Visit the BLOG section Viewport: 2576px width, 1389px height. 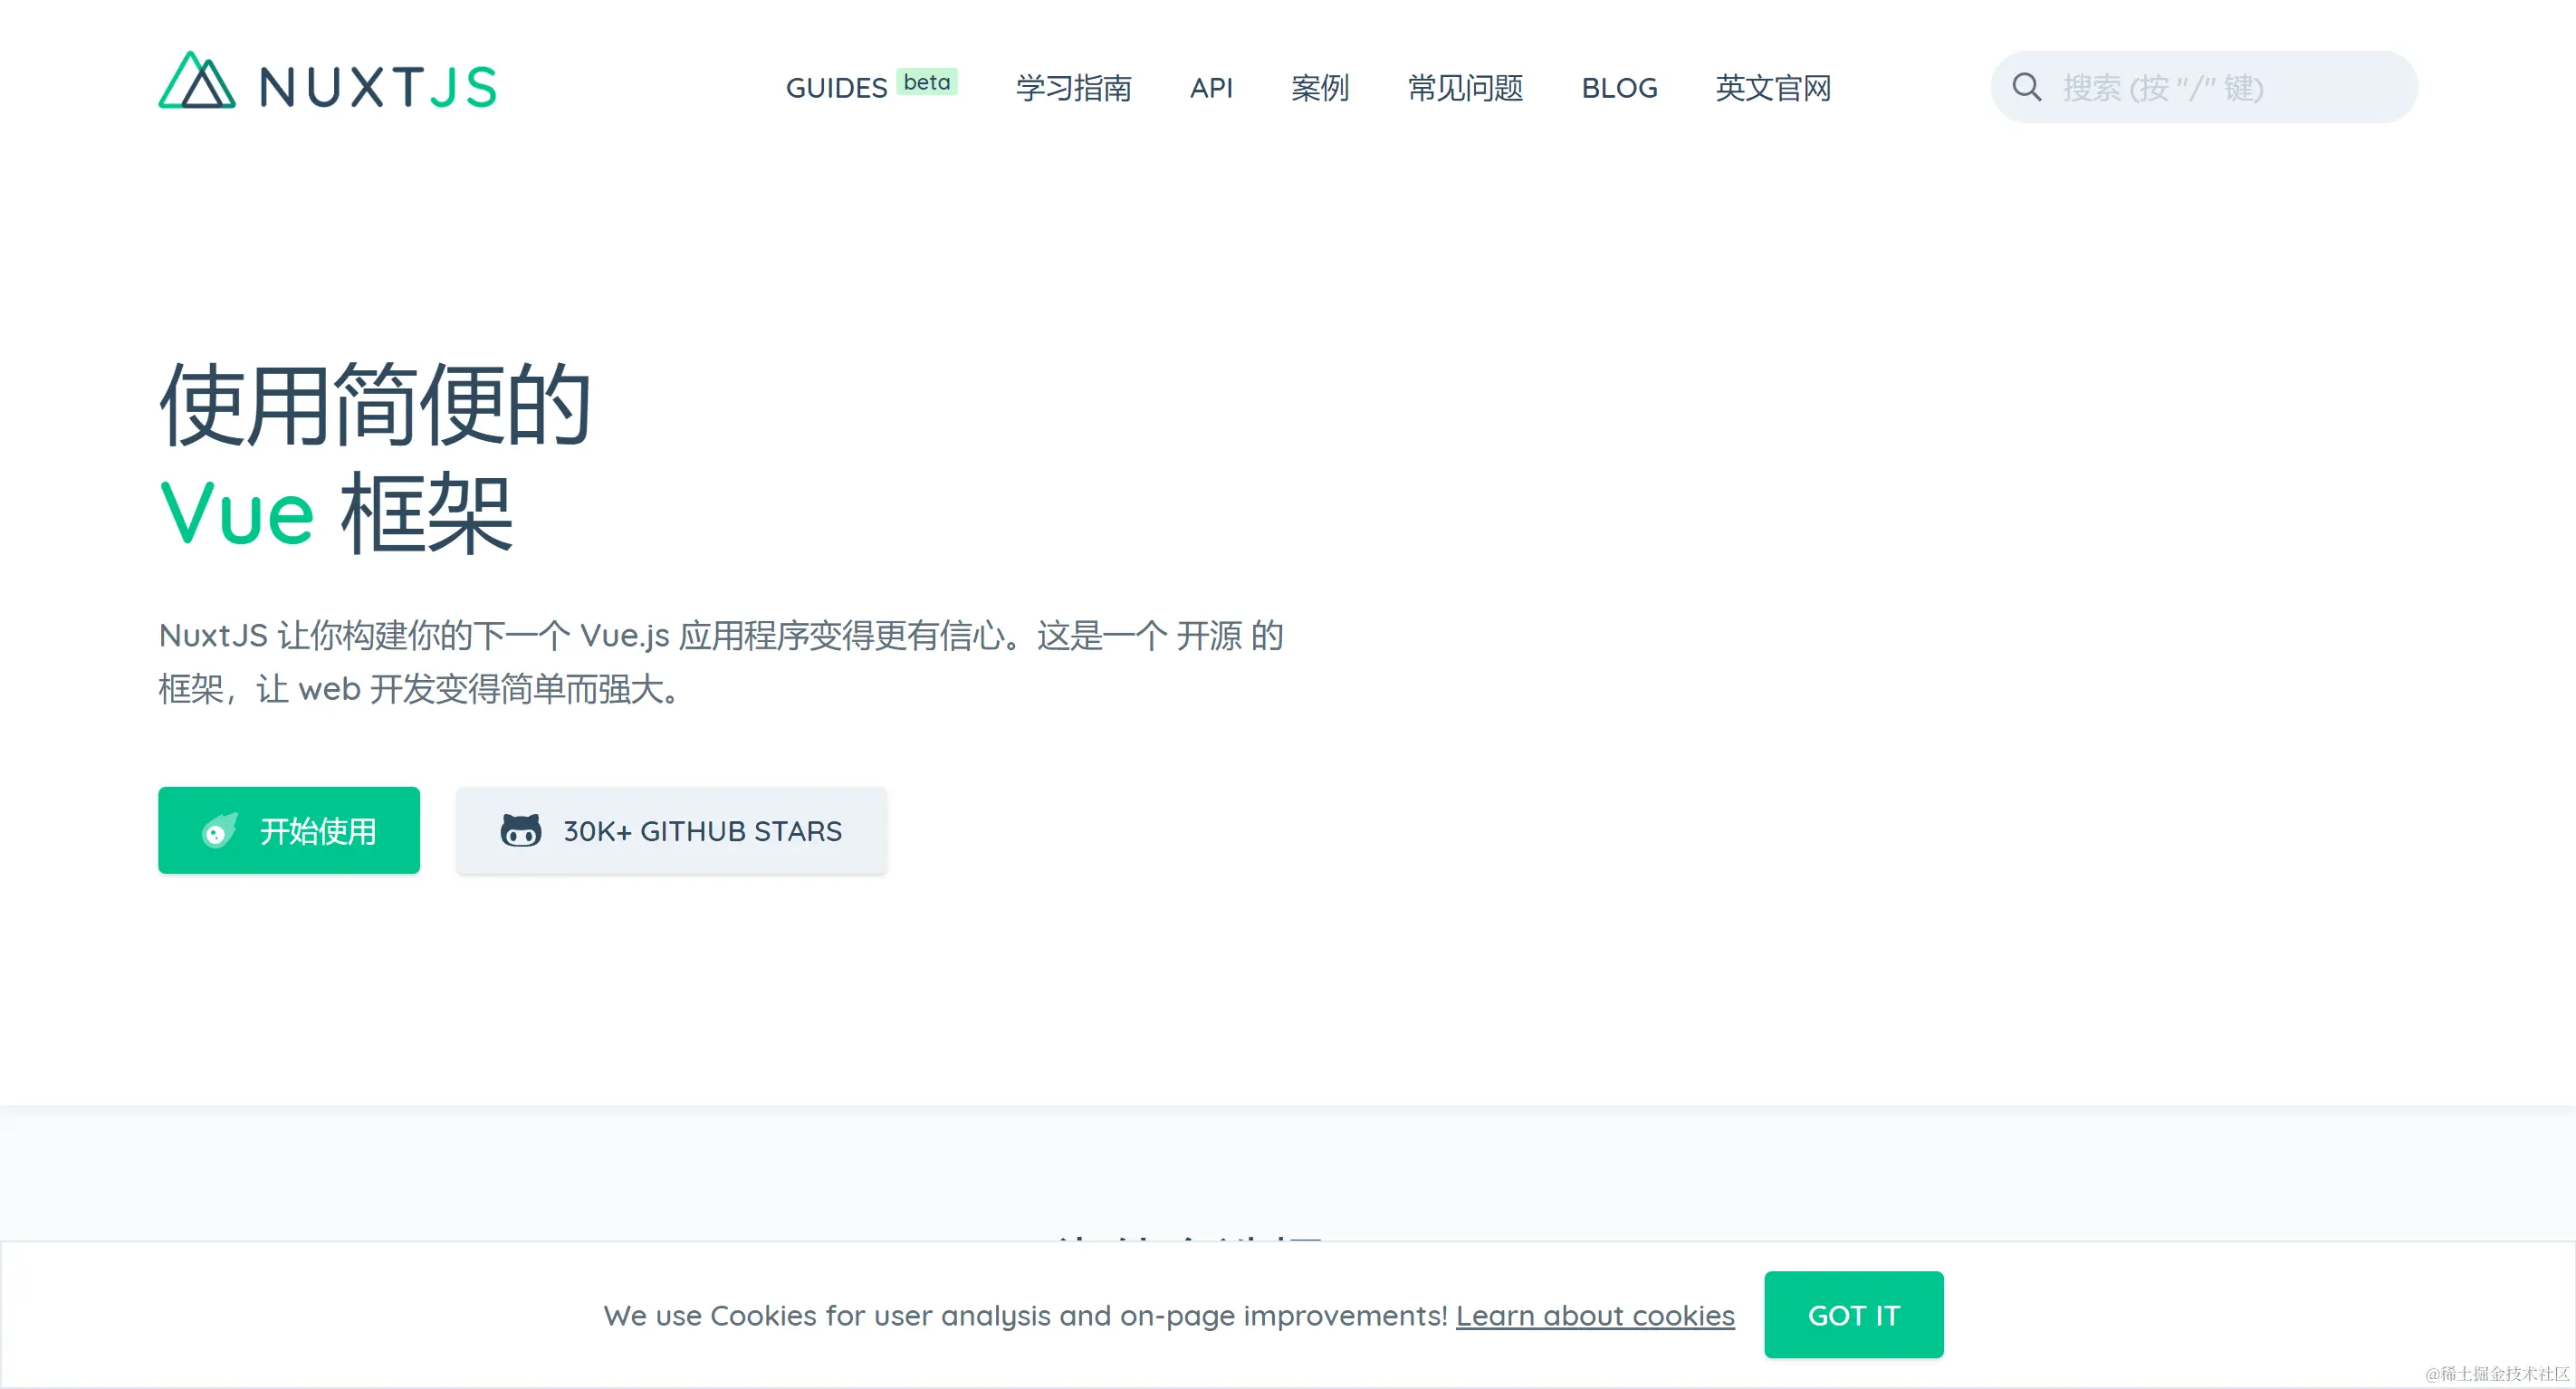point(1618,88)
